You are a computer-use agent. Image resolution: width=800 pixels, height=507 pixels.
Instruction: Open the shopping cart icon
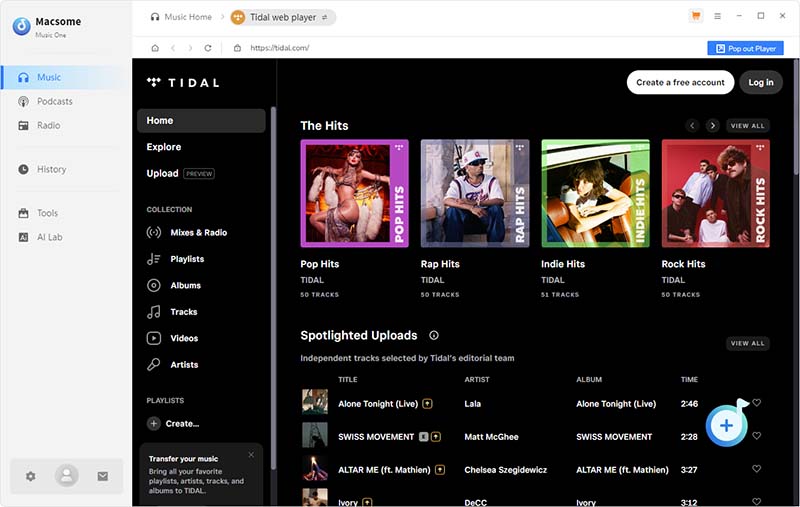pyautogui.click(x=695, y=16)
